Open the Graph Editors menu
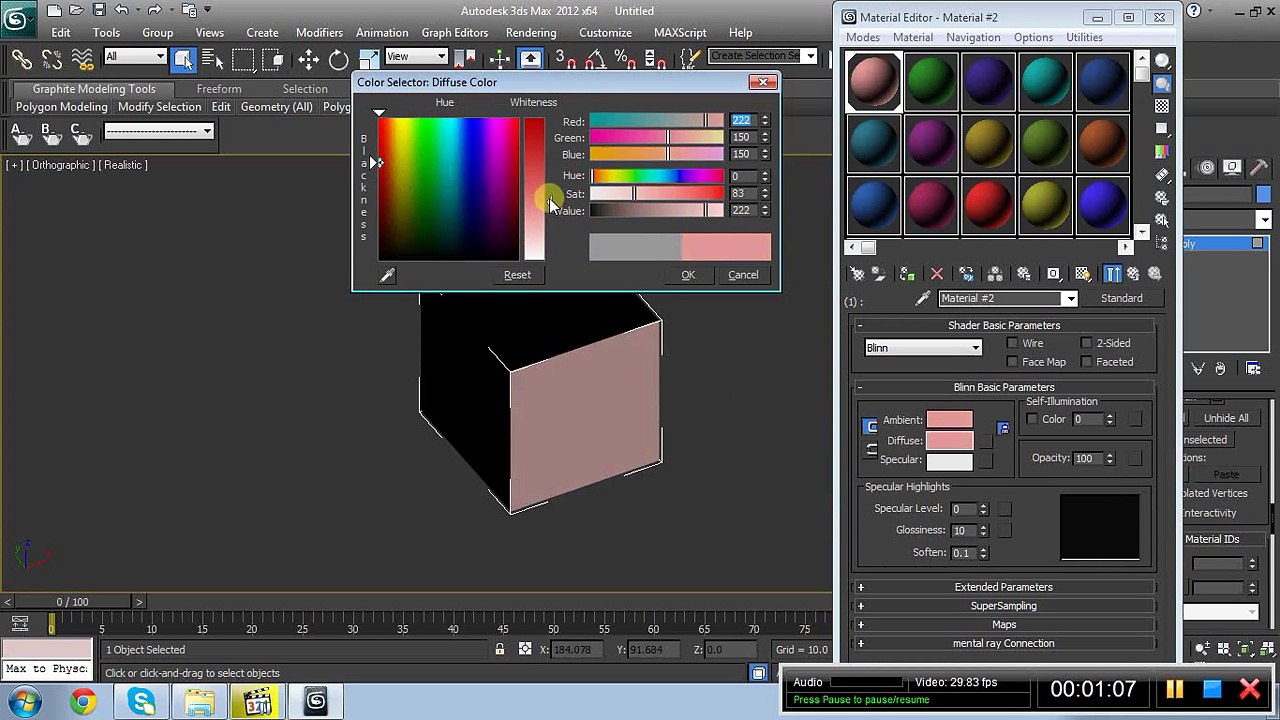This screenshot has height=720, width=1280. tap(455, 32)
